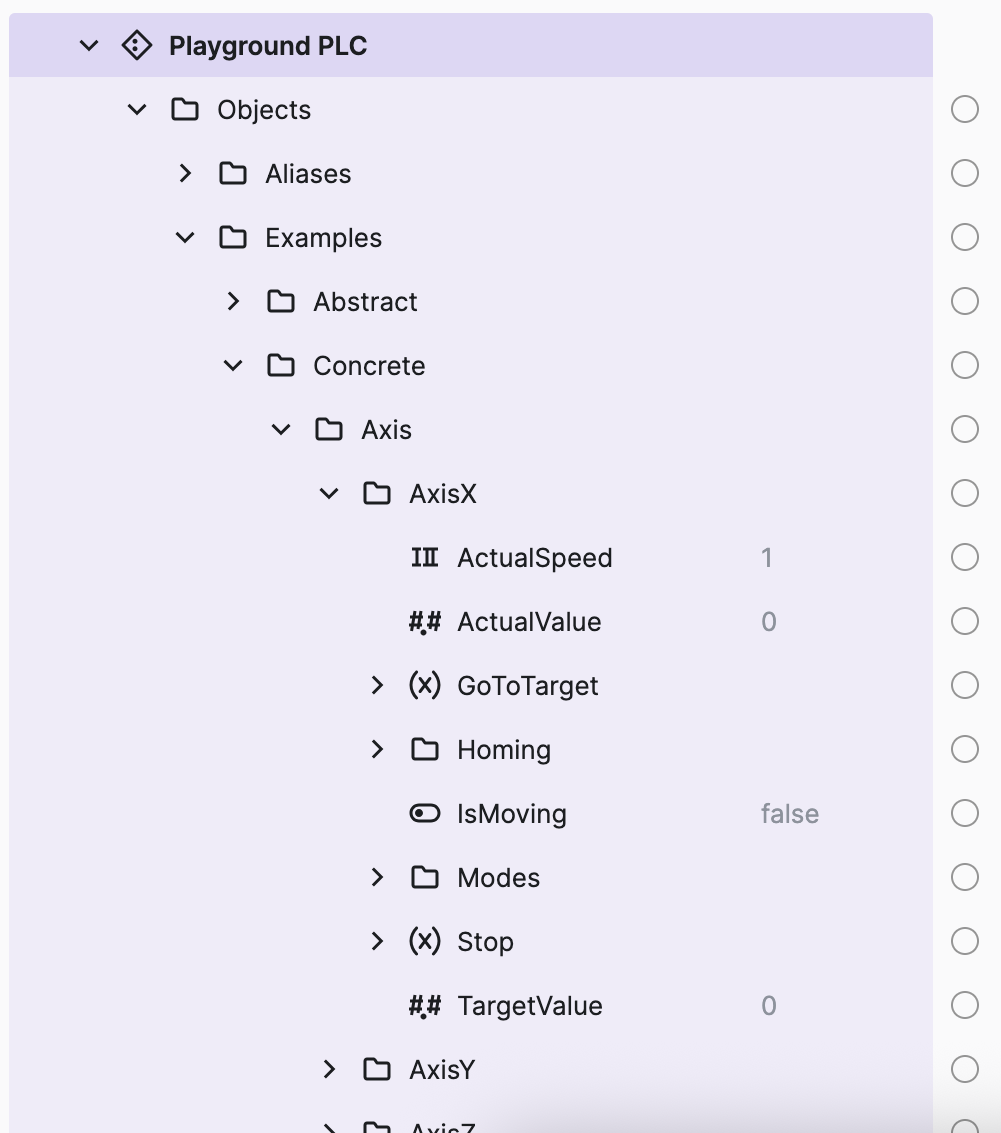Click the GoToTarget method icon

tap(425, 686)
